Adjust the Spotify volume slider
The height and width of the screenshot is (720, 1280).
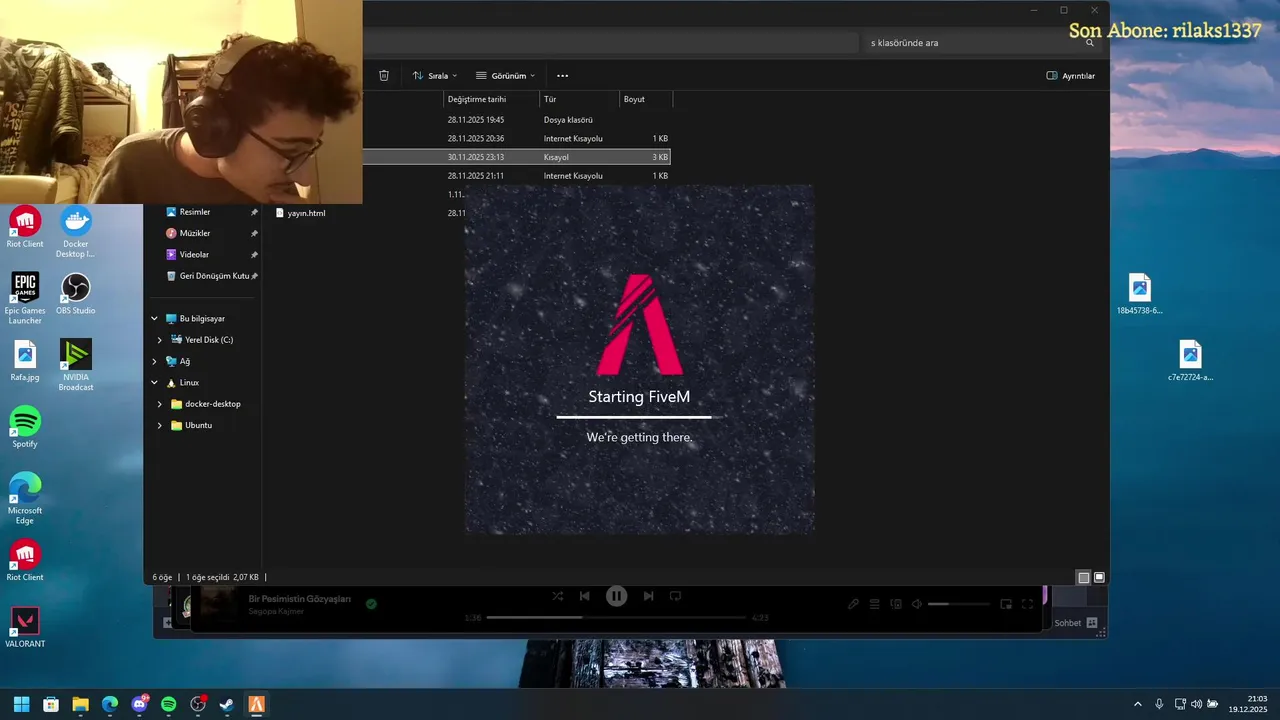958,604
